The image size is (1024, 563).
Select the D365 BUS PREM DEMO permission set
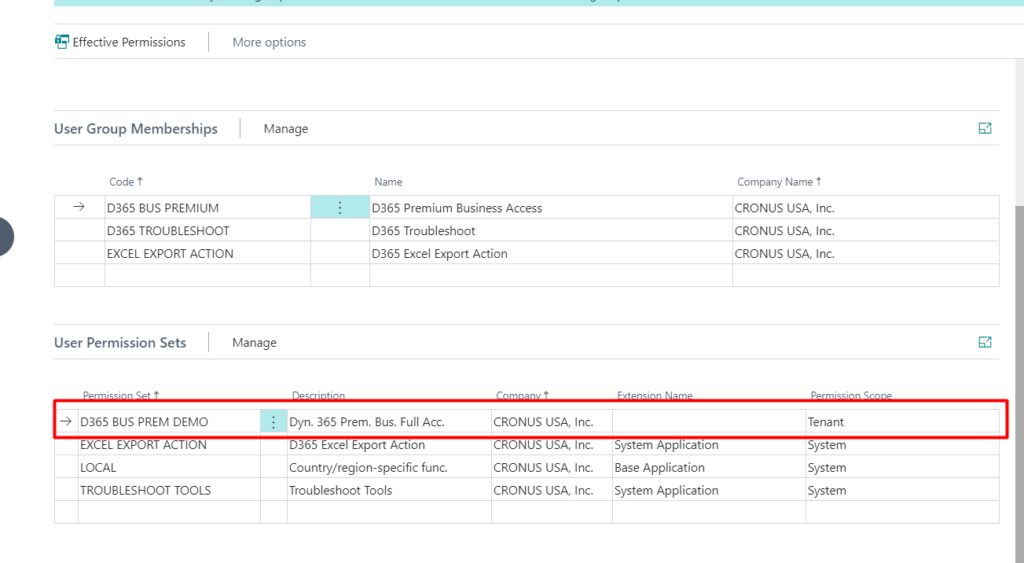169,422
